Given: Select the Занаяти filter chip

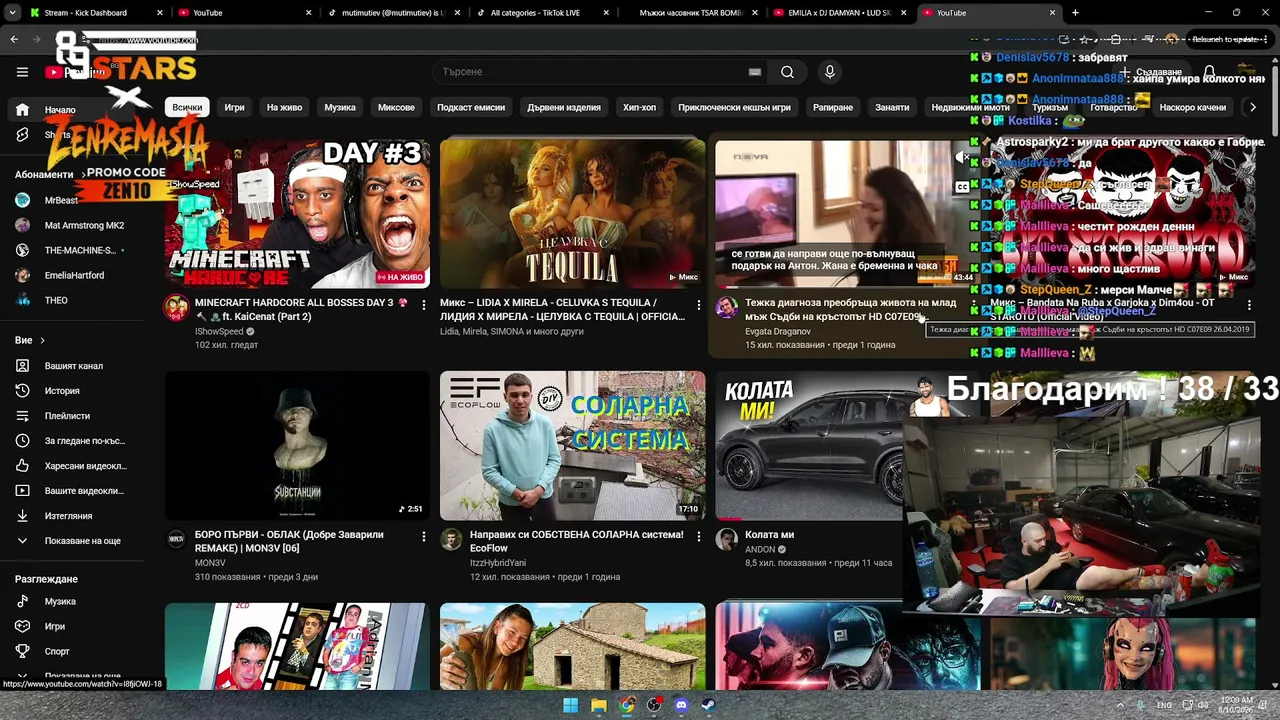Looking at the screenshot, I should (x=892, y=107).
